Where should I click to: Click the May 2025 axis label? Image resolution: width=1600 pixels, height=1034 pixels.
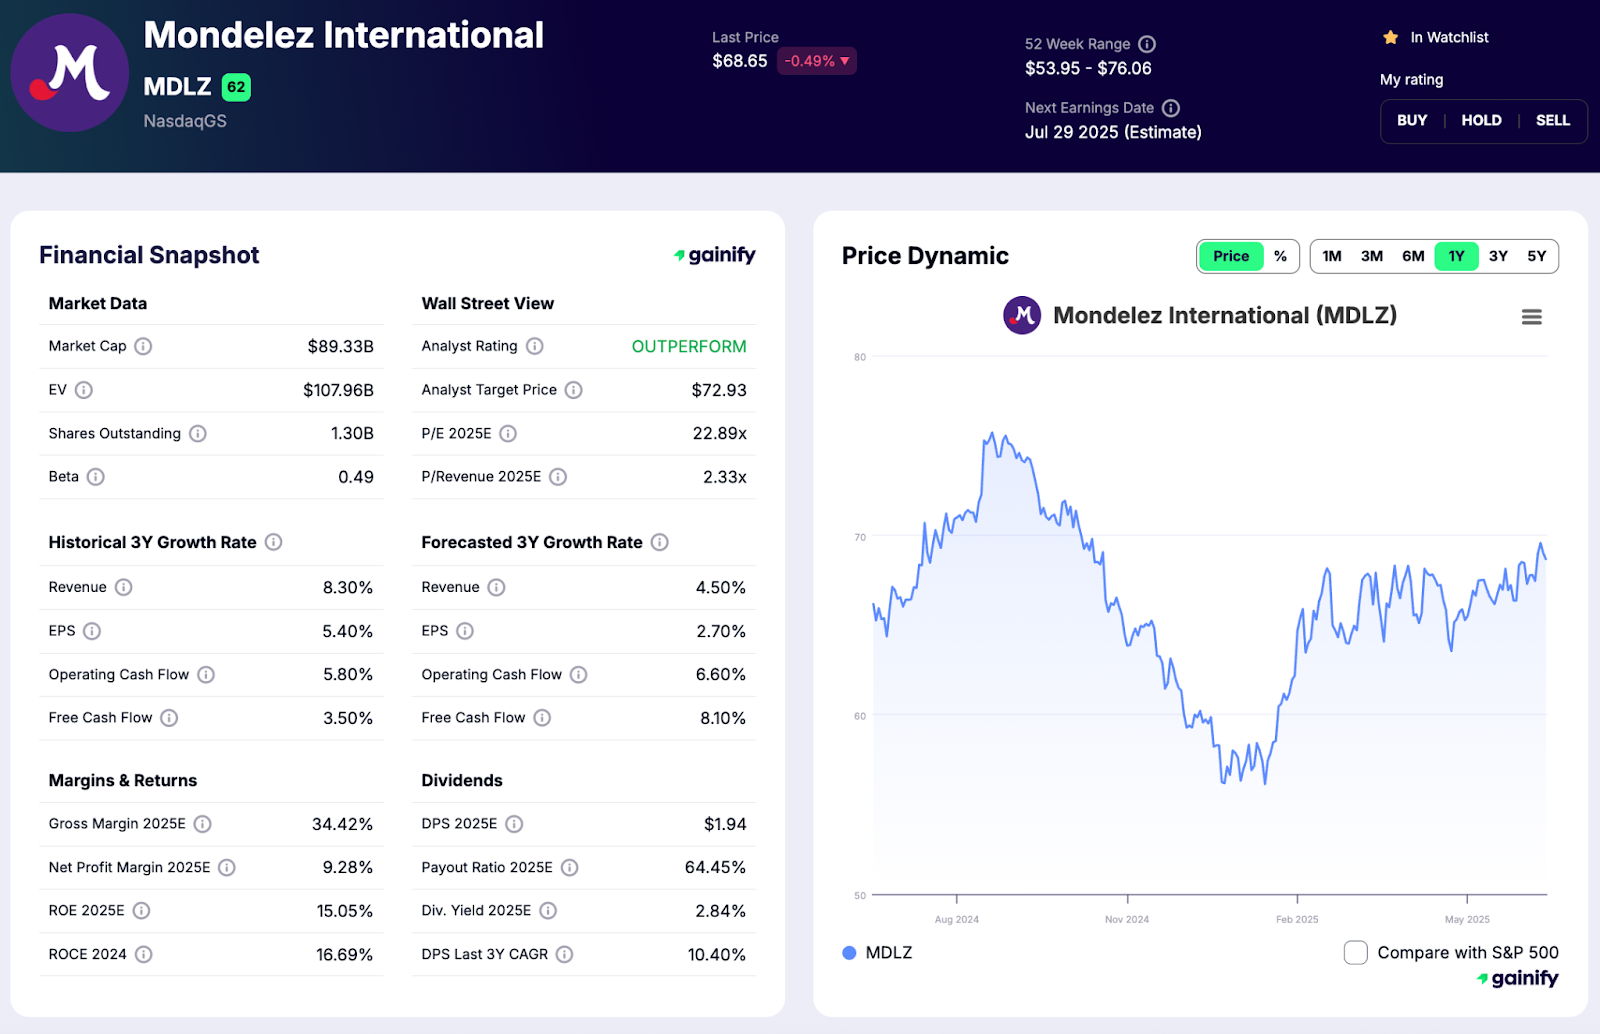point(1467,919)
